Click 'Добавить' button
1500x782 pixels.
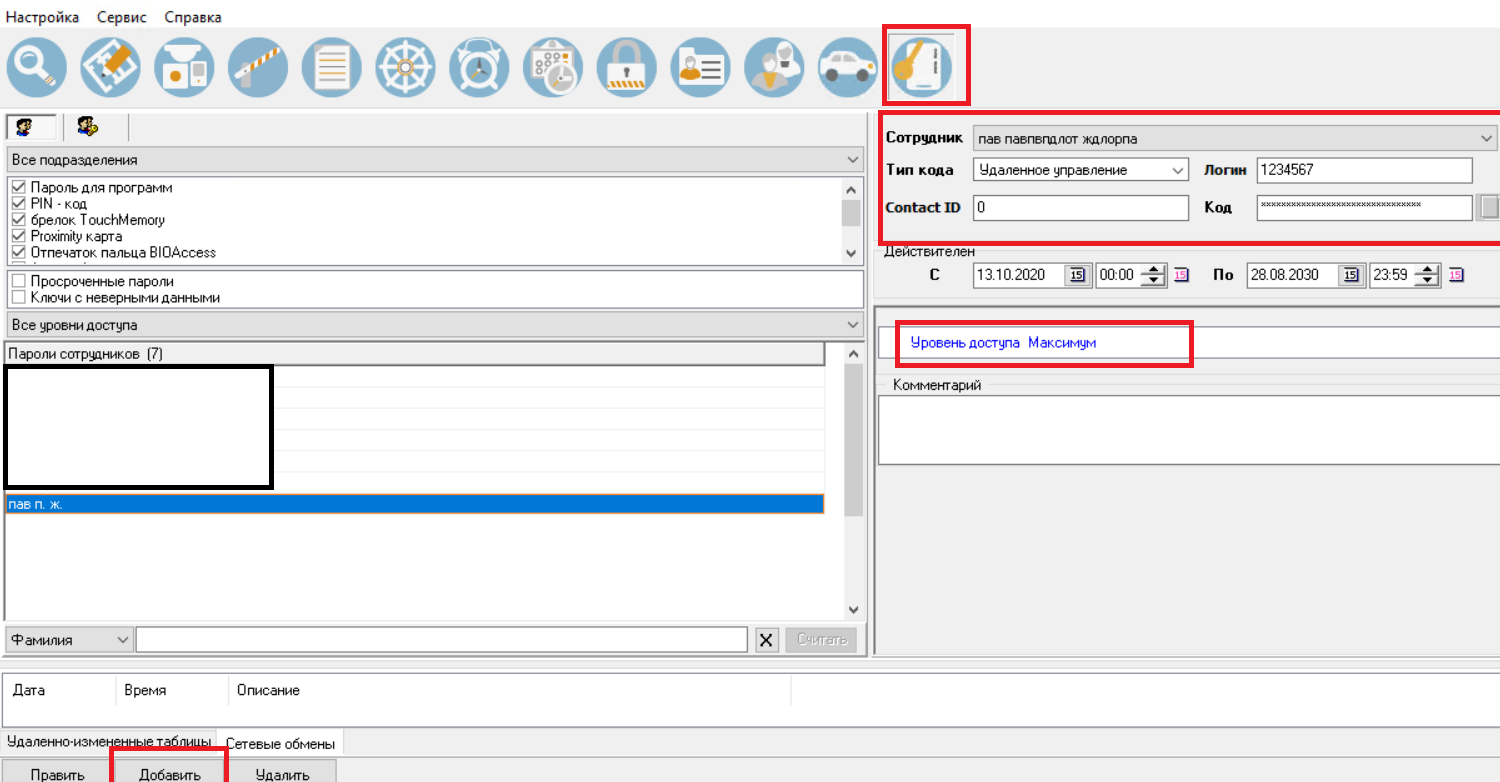pos(170,772)
